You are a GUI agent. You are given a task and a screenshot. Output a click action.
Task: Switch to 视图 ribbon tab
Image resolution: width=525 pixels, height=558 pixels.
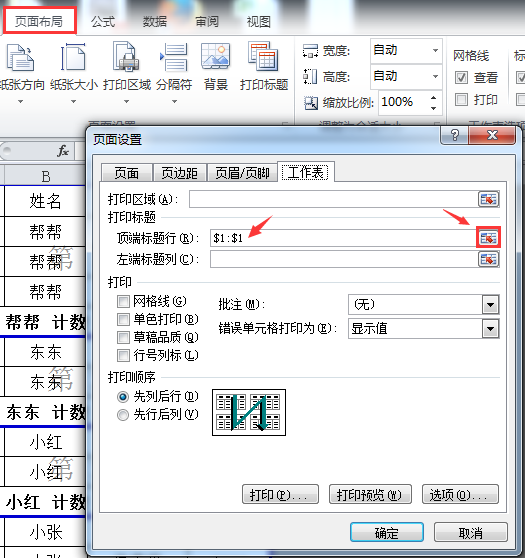[259, 22]
